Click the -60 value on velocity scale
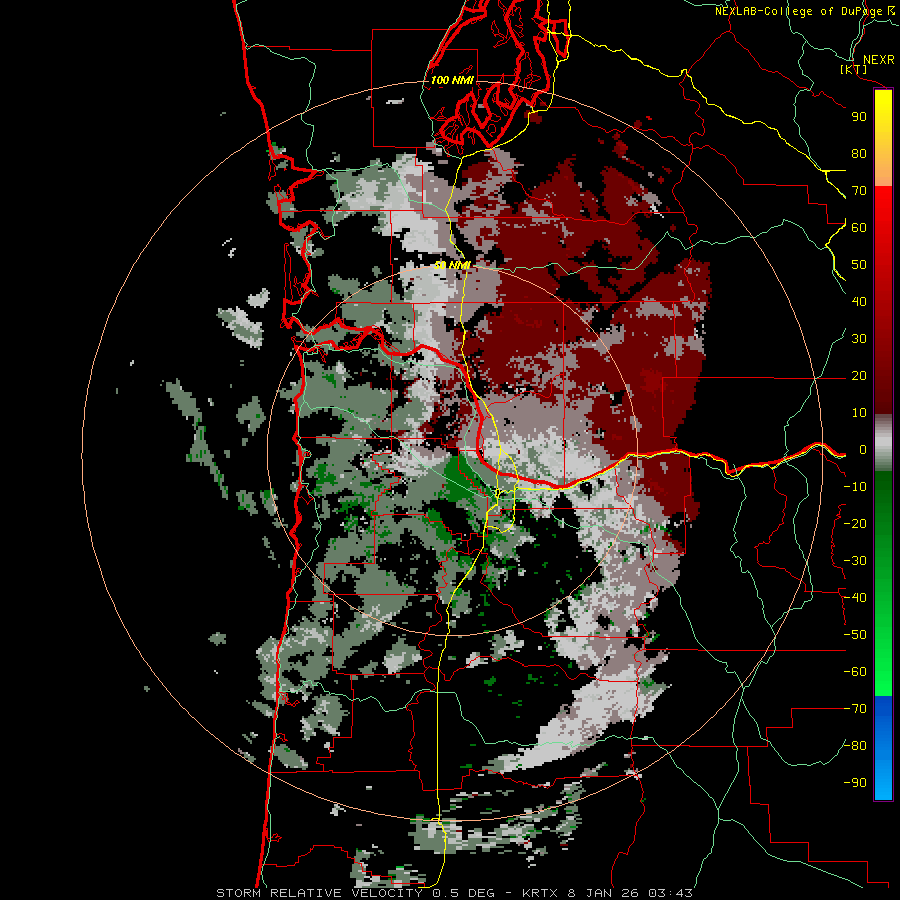The height and width of the screenshot is (900, 900). [855, 672]
